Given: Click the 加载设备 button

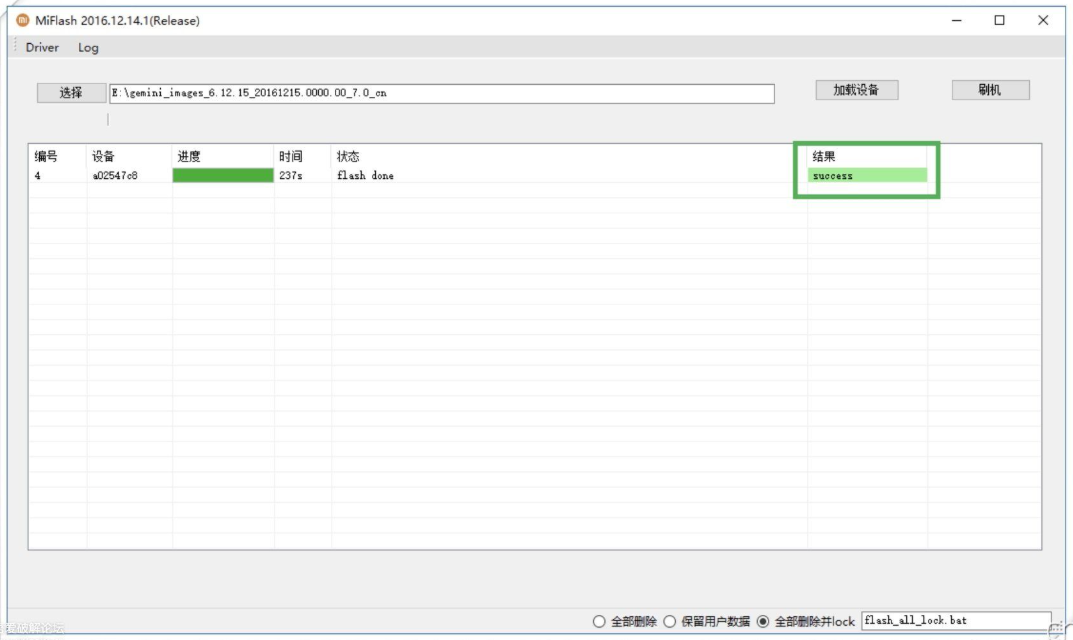Looking at the screenshot, I should [856, 90].
